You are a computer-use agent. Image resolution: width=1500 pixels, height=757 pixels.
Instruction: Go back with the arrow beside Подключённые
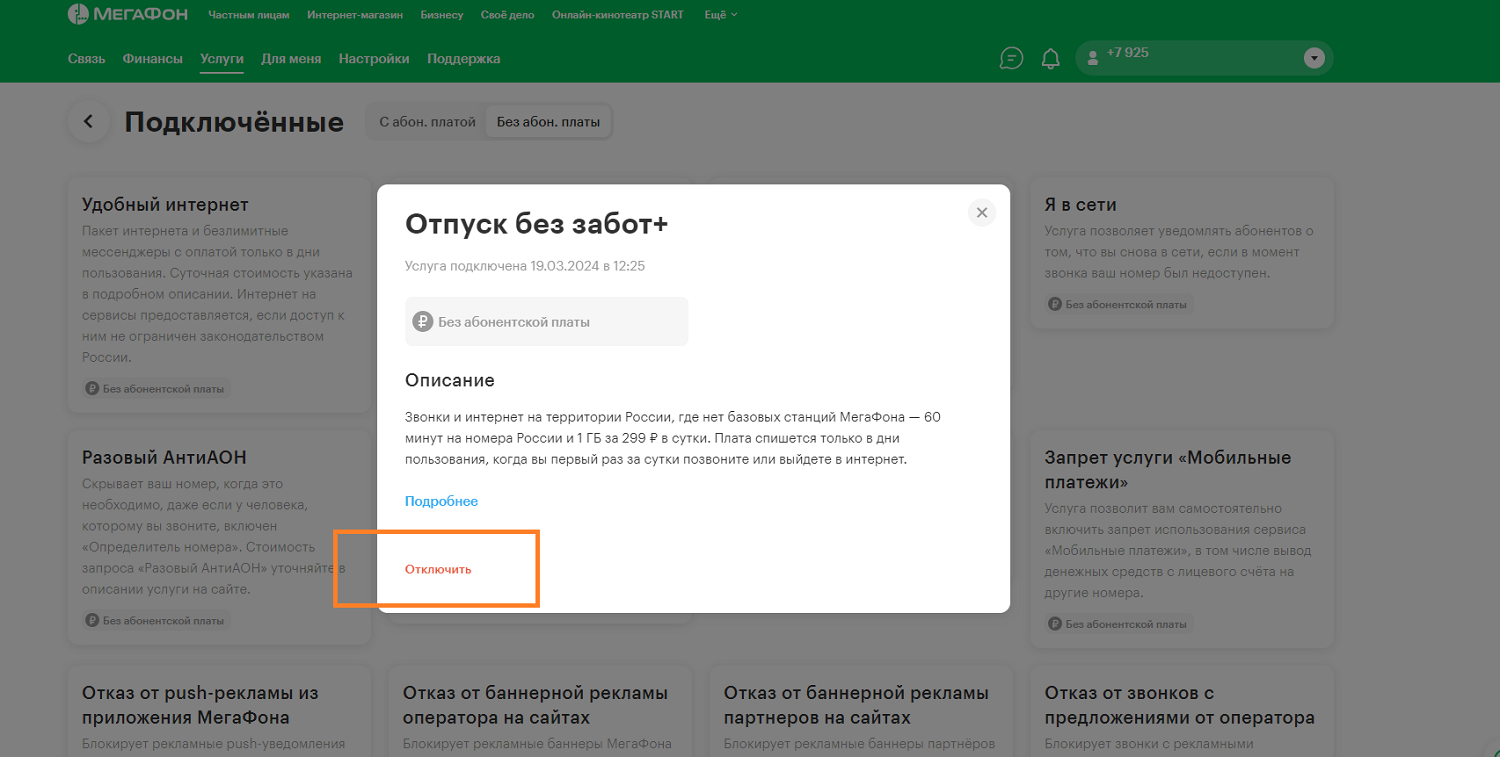click(88, 121)
